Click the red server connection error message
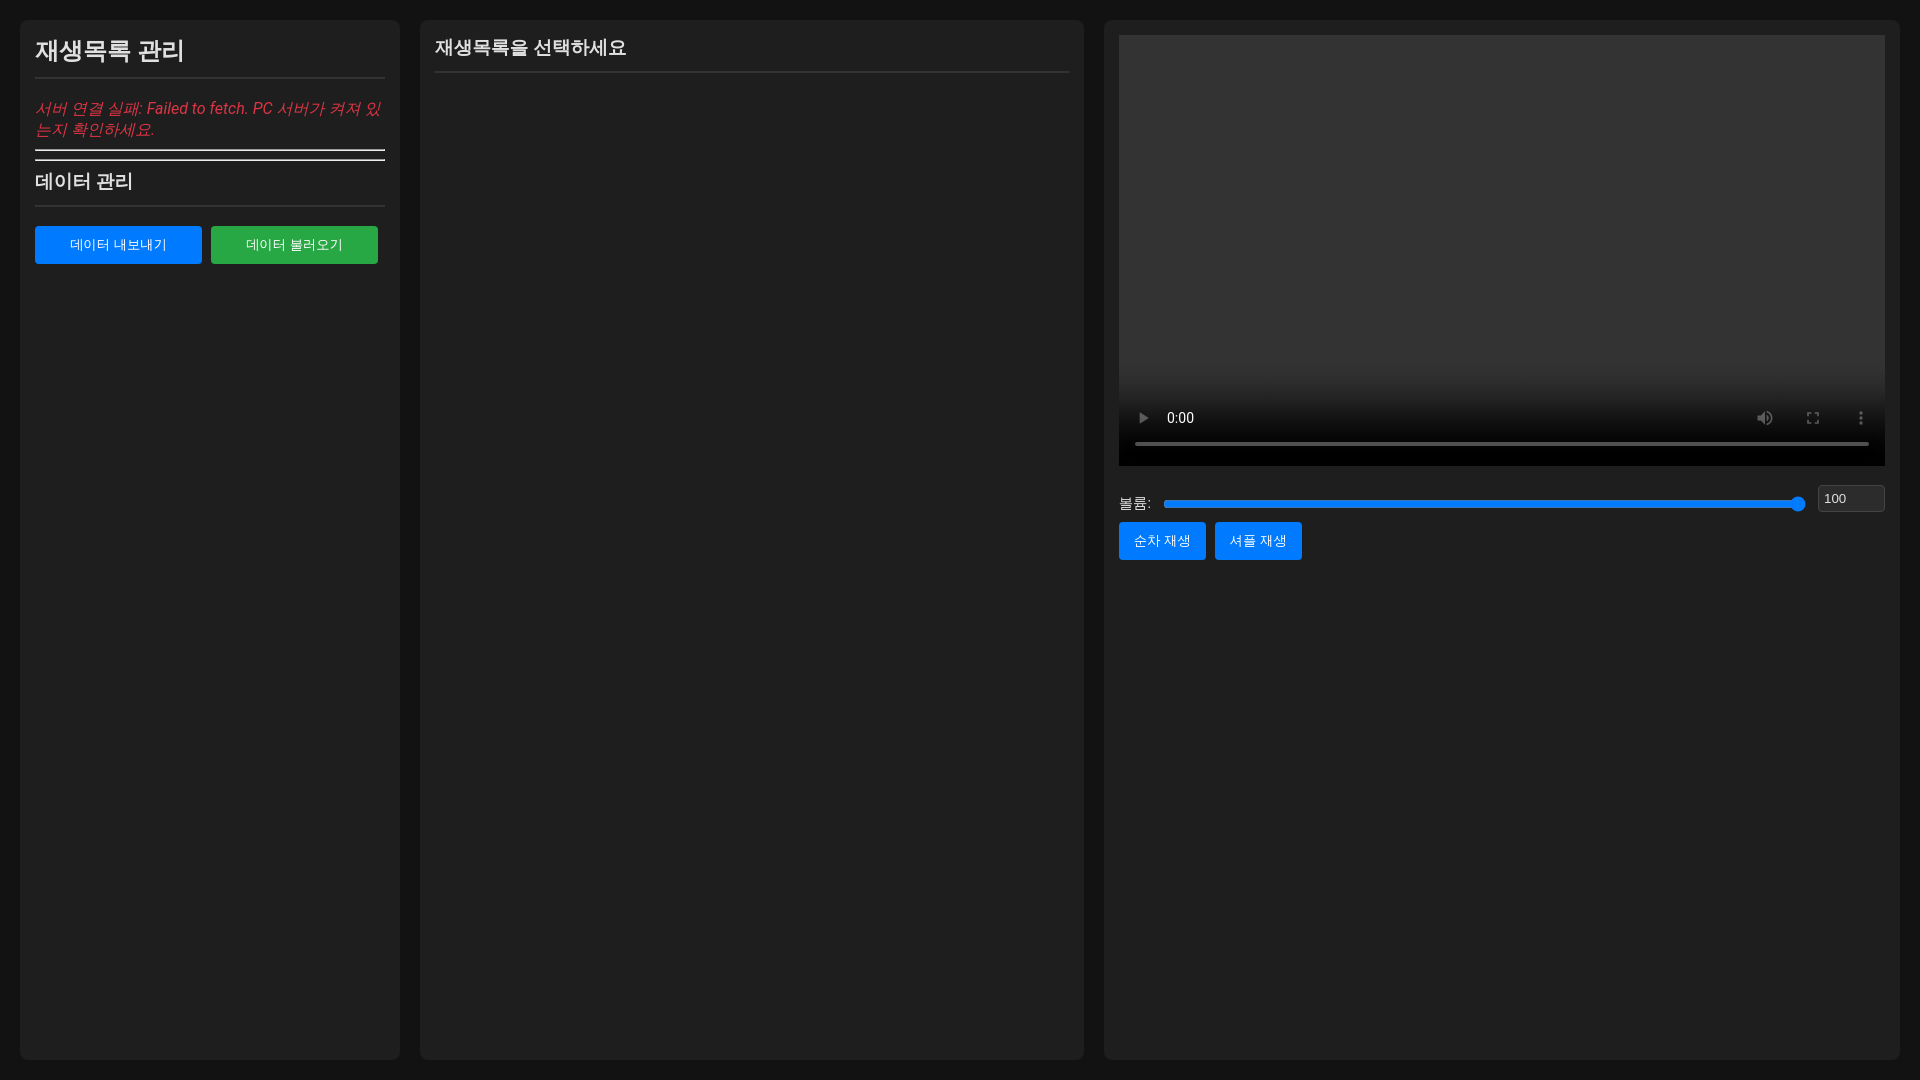 tap(208, 119)
